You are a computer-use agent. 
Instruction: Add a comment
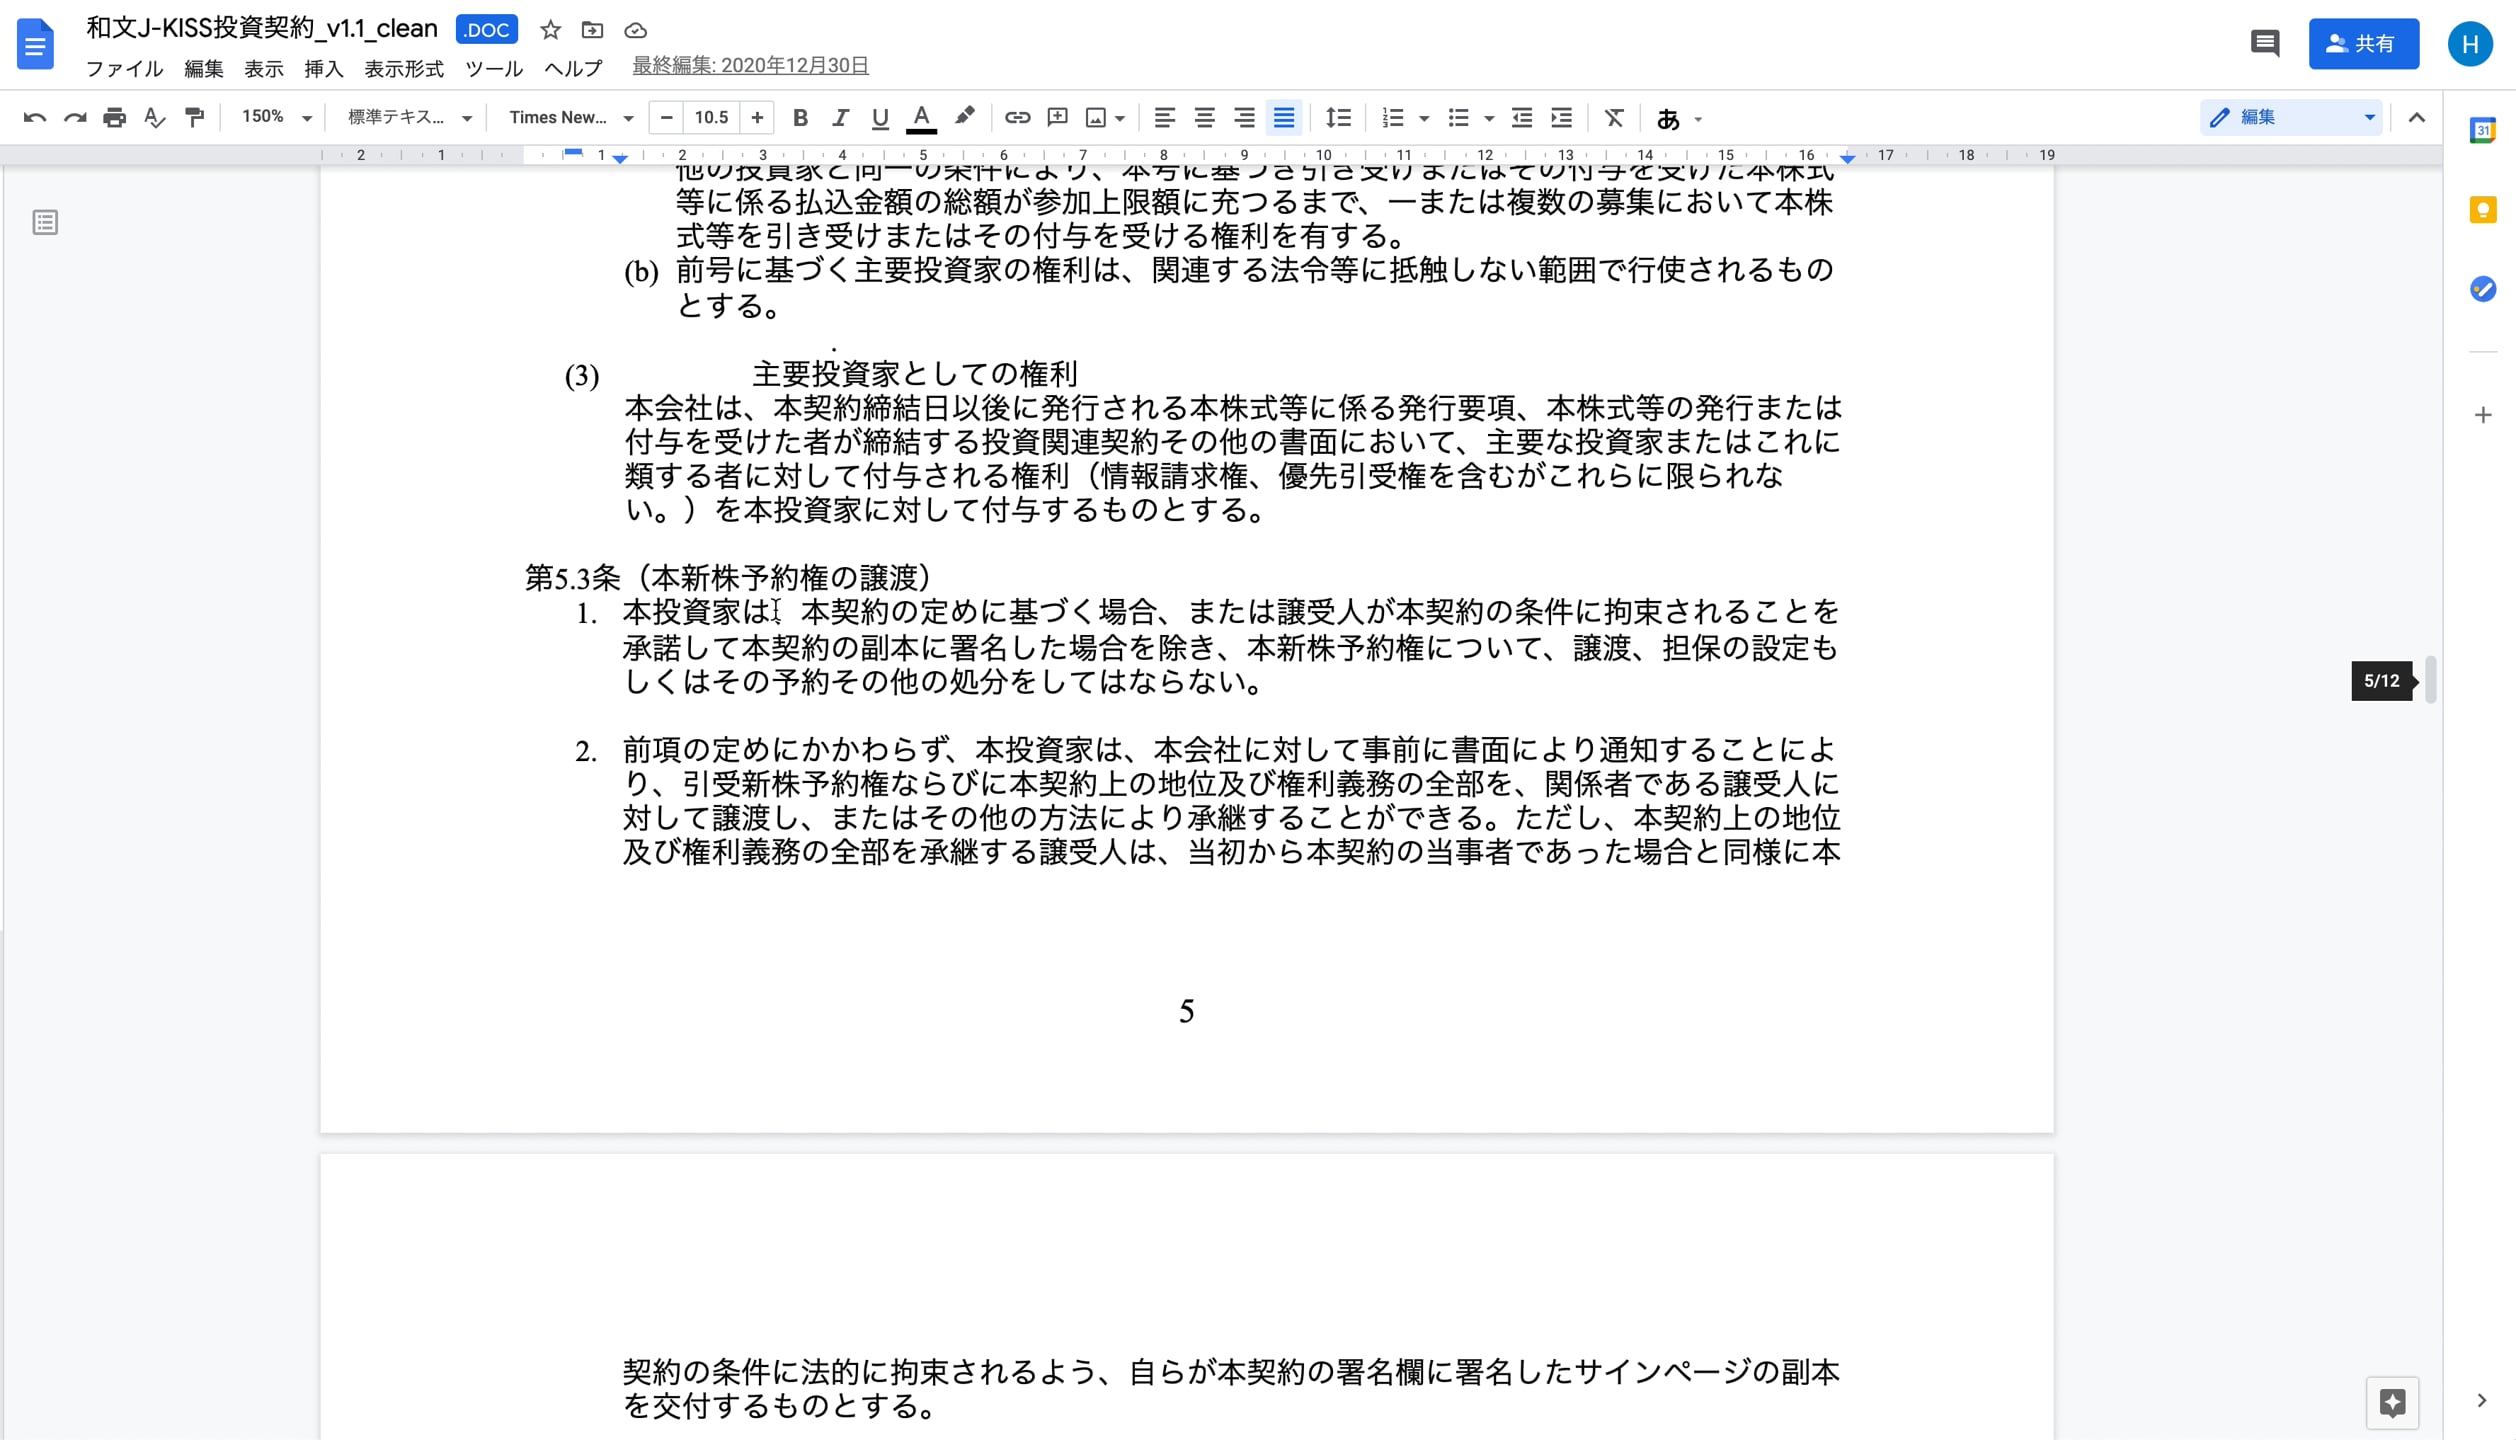1057,117
